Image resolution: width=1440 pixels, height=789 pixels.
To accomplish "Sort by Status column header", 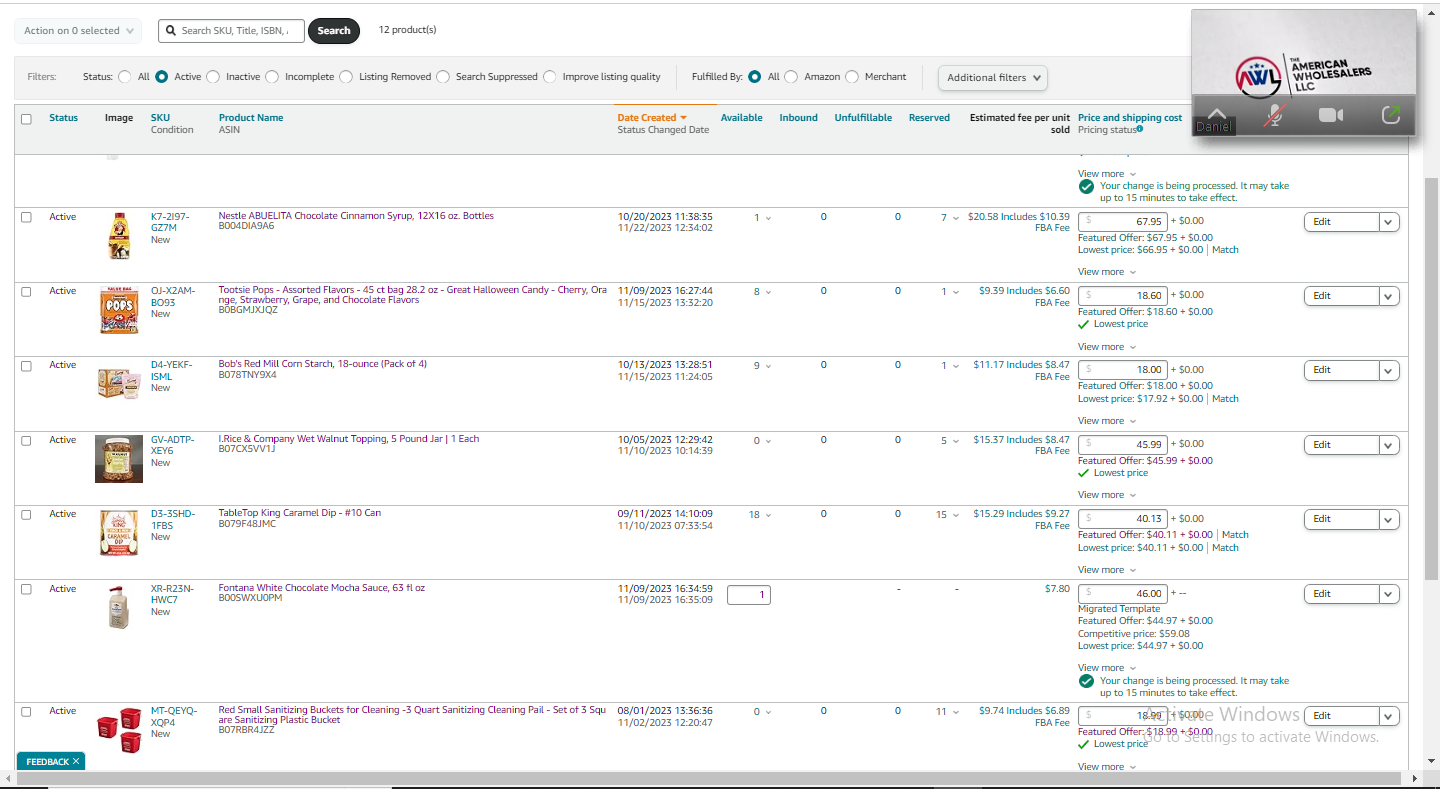I will 63,118.
